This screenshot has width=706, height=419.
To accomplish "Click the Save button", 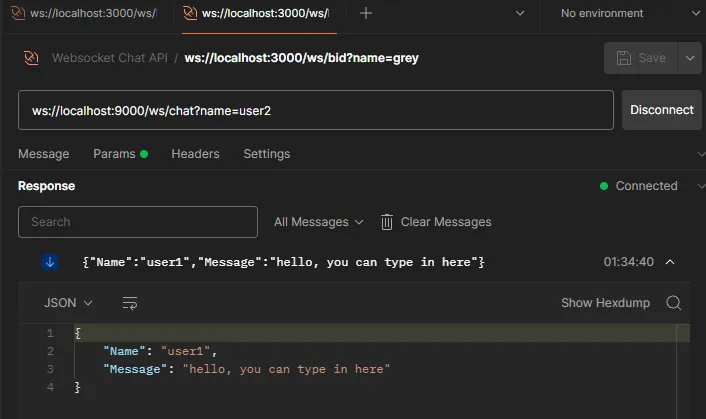I will 640,58.
